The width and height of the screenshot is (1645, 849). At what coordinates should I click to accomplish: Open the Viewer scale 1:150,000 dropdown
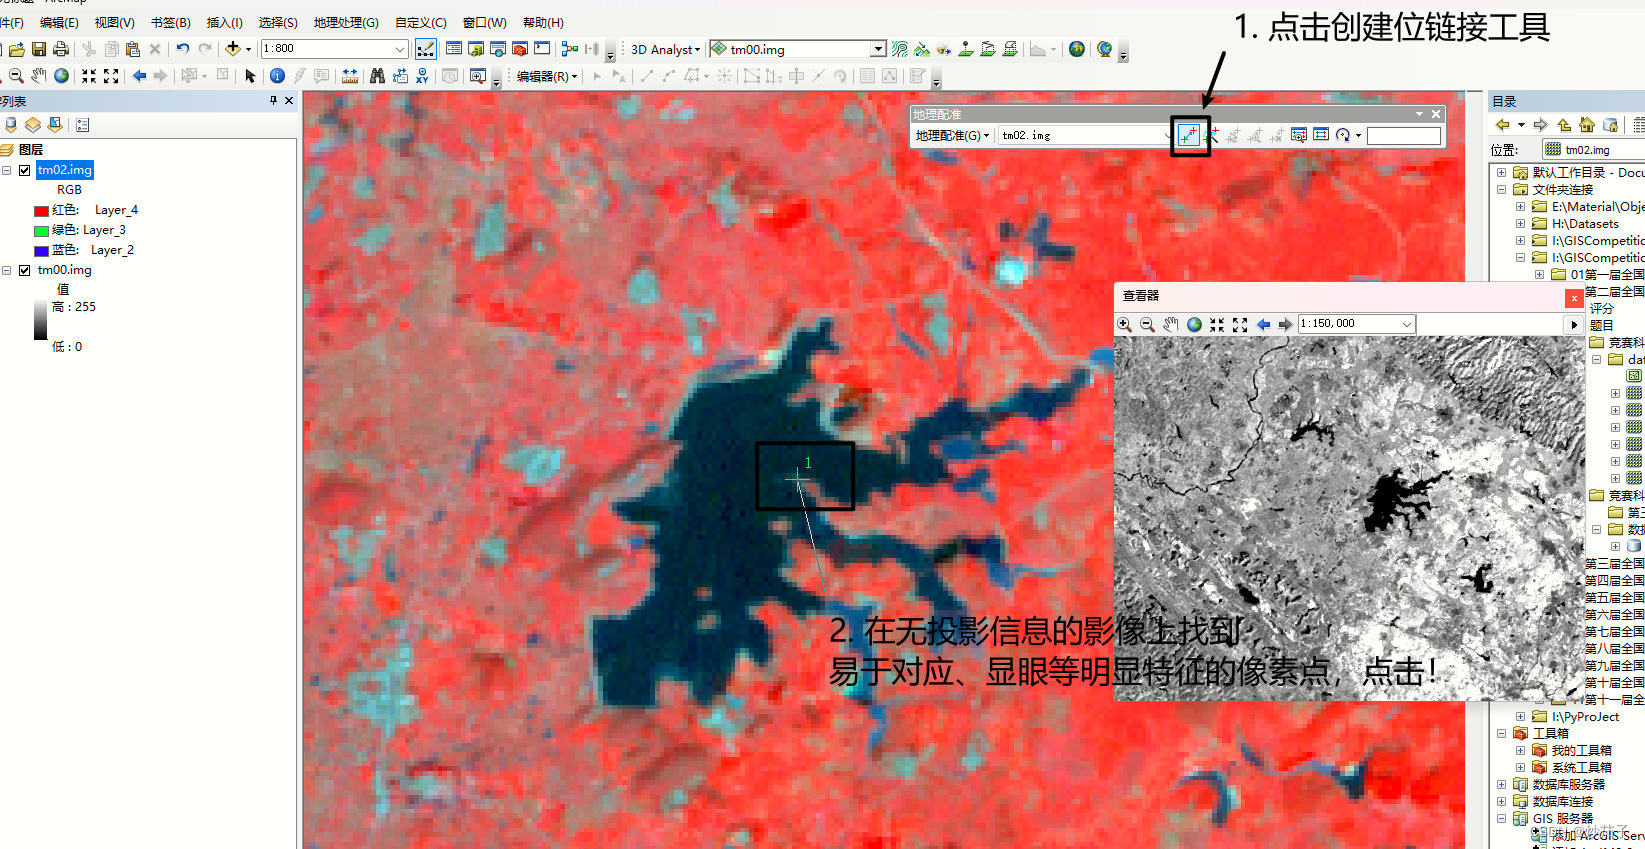[x=1407, y=324]
